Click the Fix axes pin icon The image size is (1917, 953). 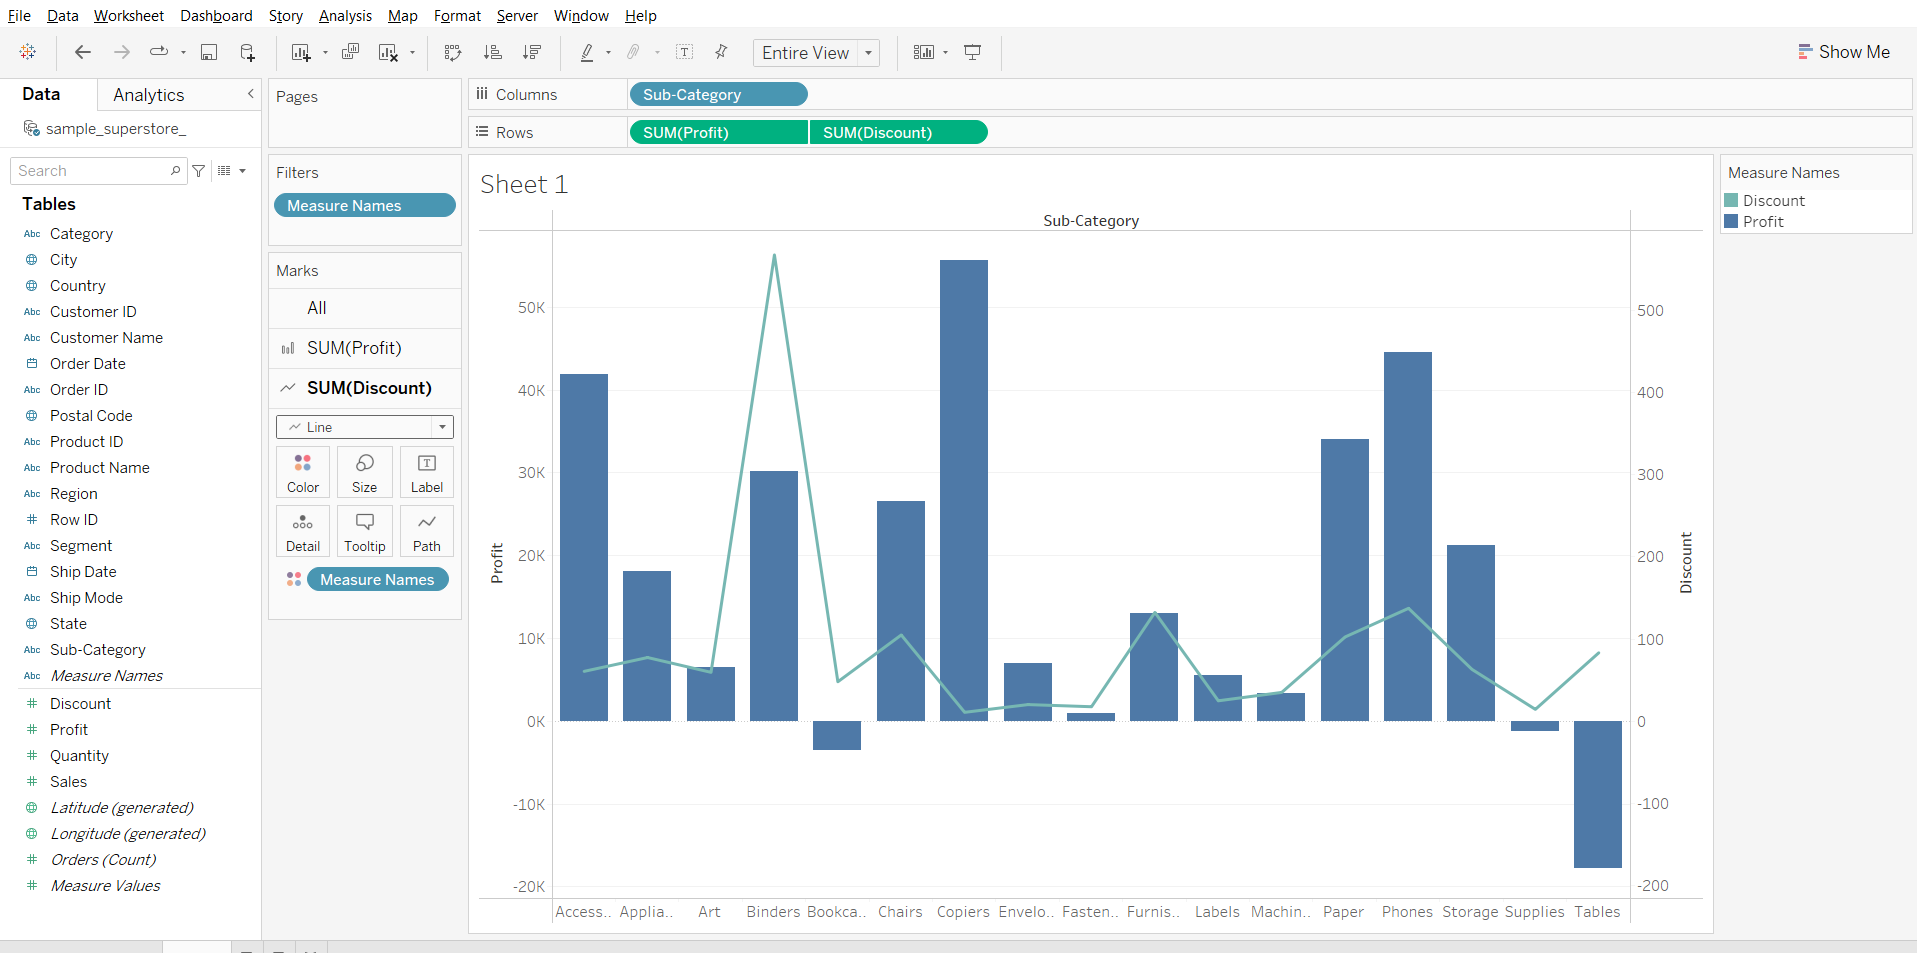click(721, 53)
